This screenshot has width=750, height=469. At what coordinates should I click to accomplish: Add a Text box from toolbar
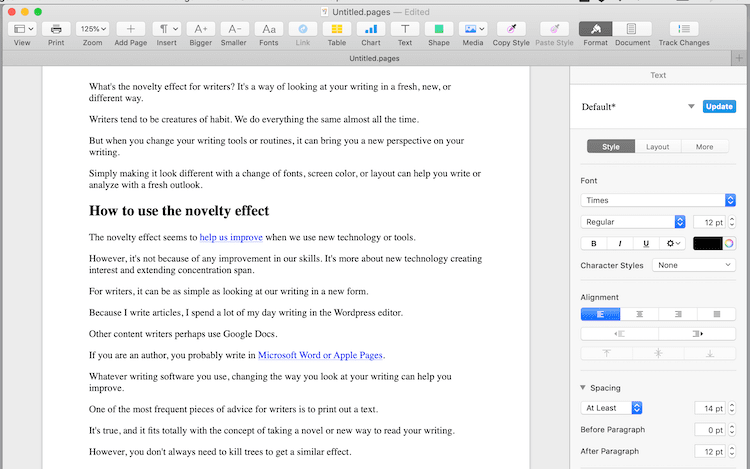point(405,29)
